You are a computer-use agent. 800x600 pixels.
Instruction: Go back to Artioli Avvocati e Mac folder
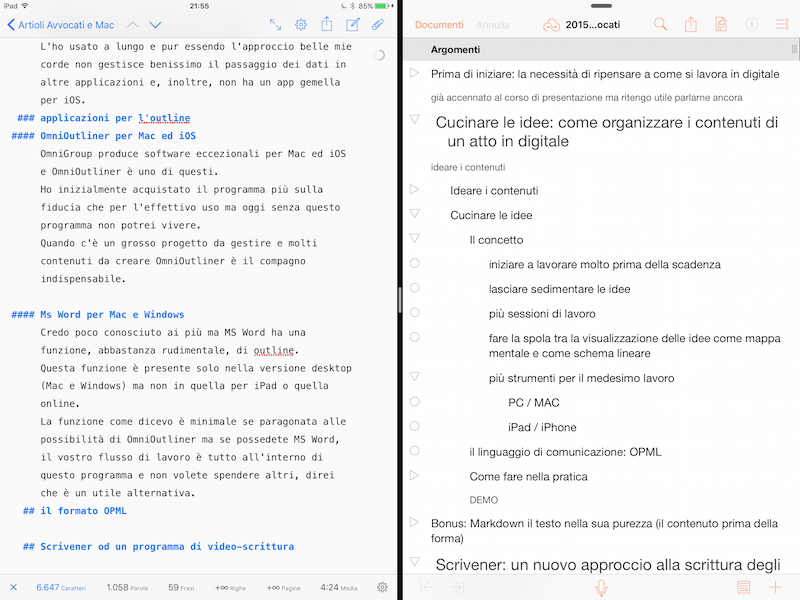(x=61, y=25)
